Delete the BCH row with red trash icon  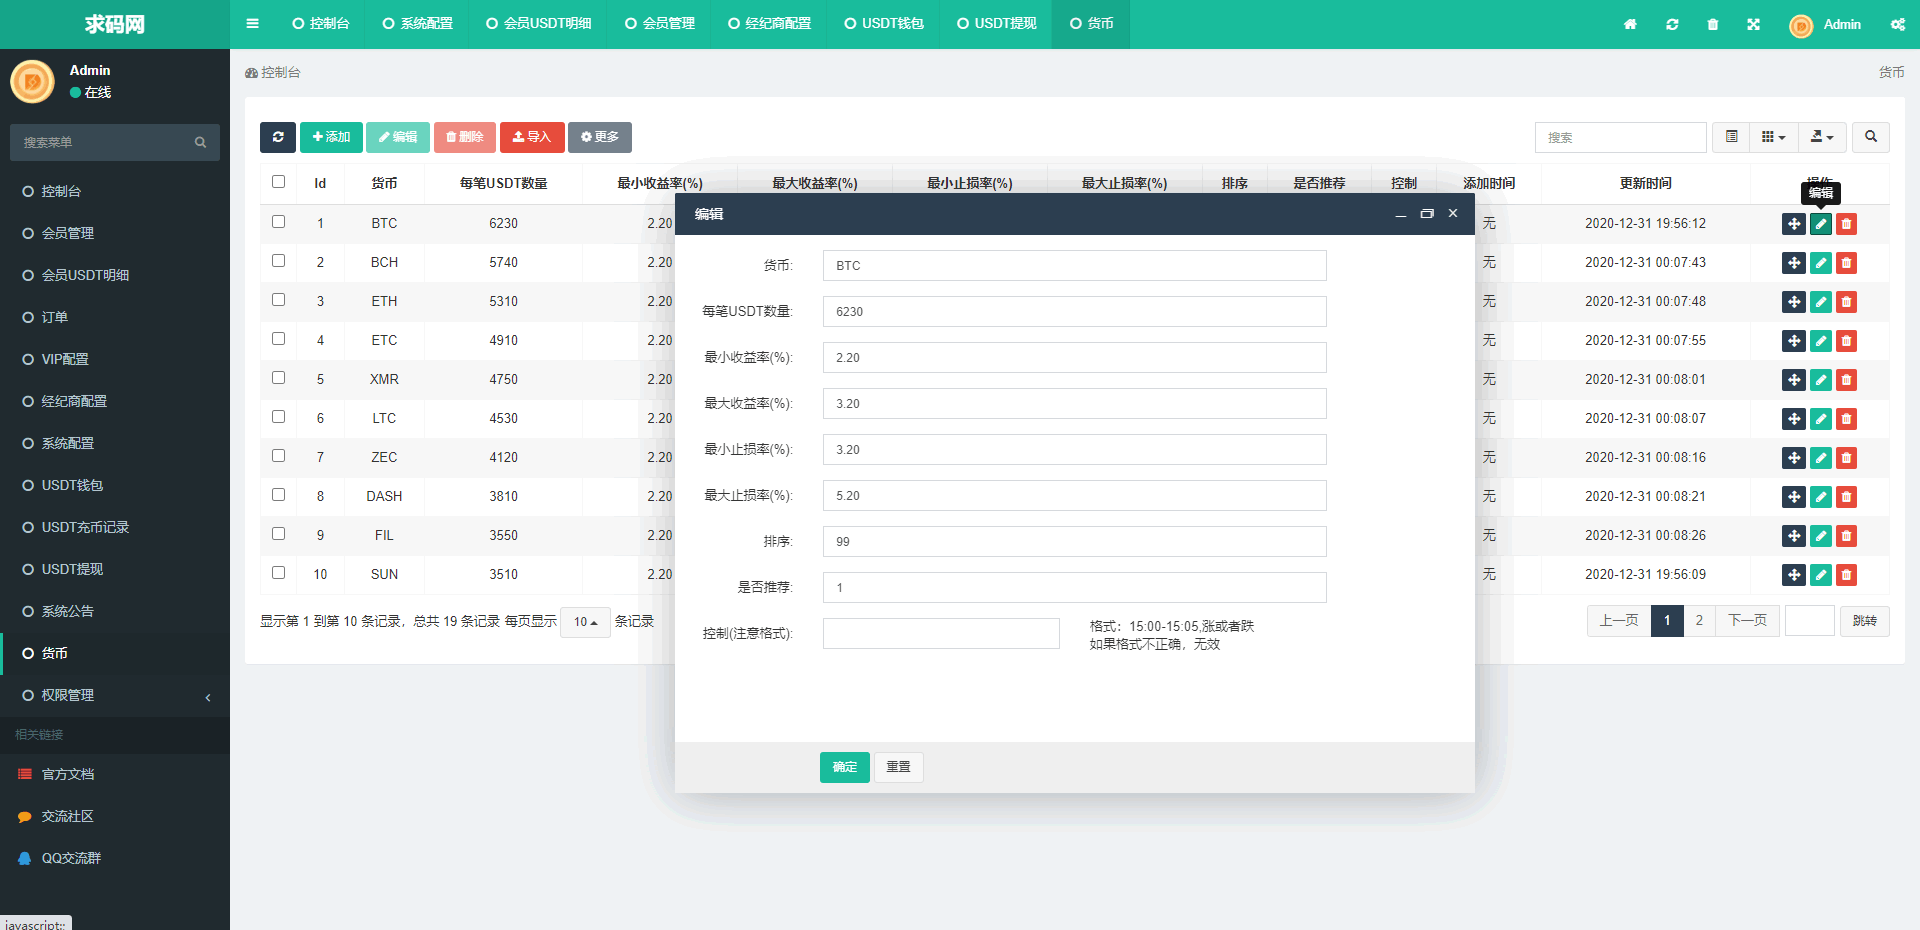coord(1846,263)
